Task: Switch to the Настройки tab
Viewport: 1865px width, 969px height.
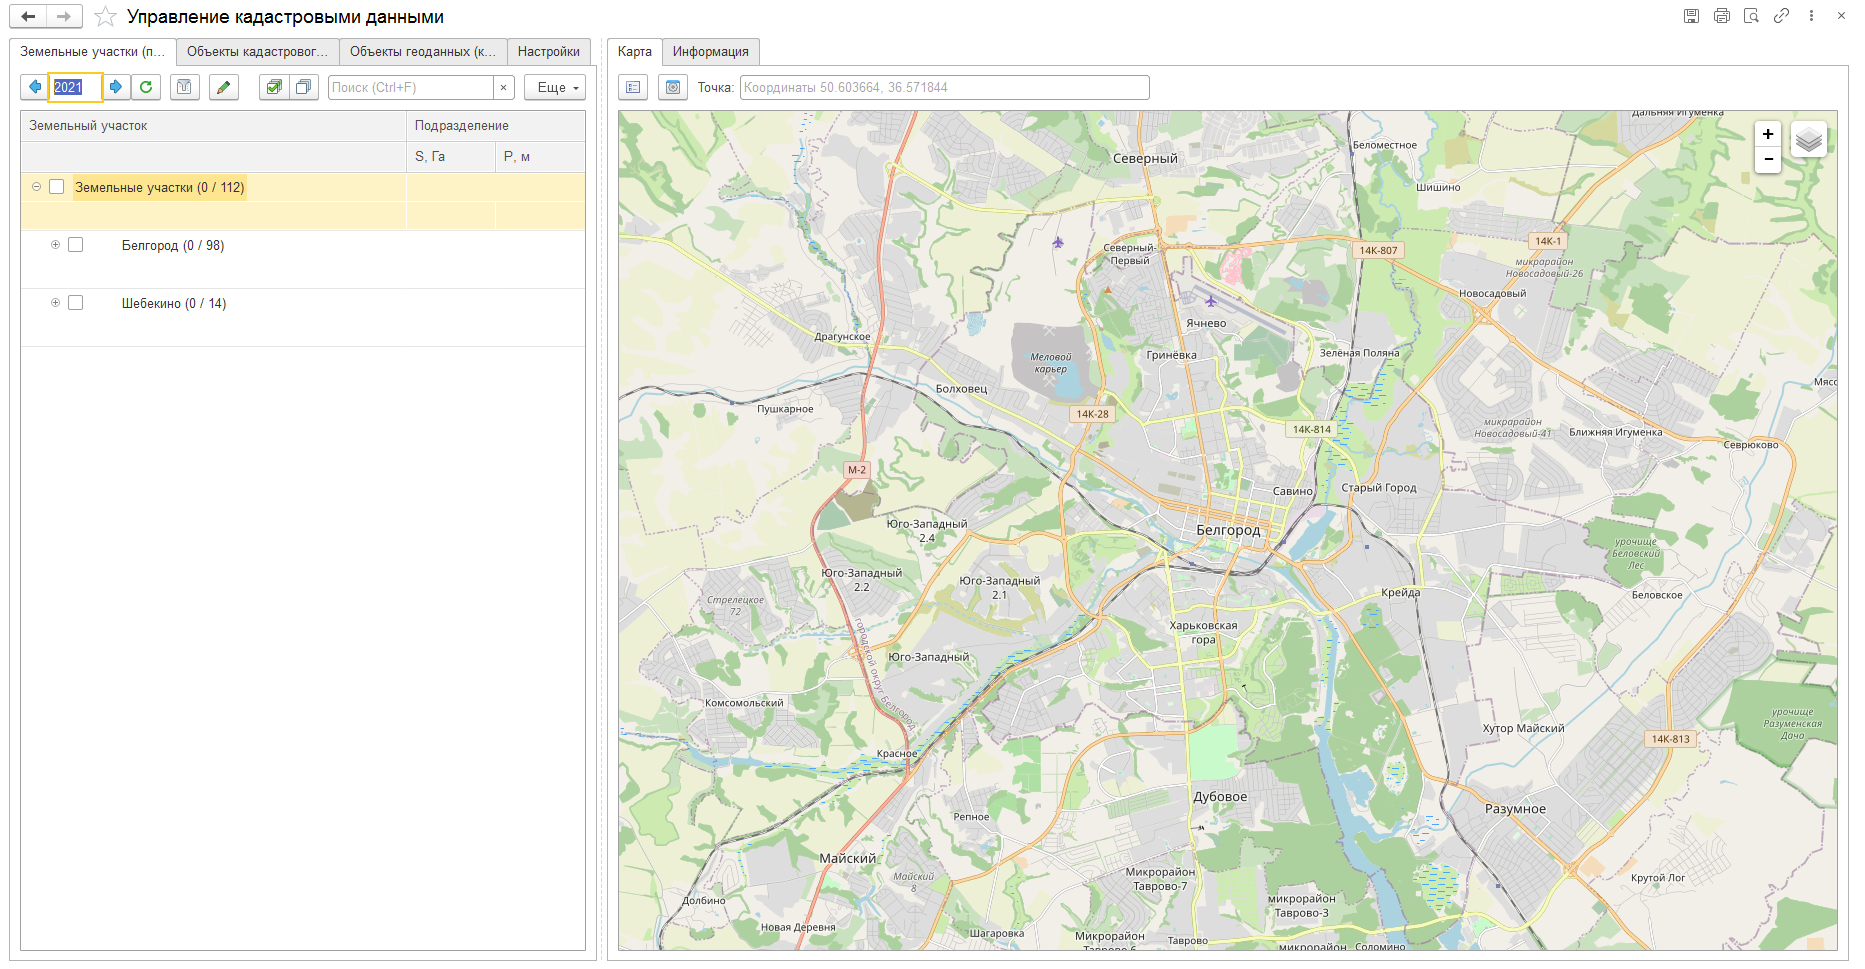Action: 548,52
